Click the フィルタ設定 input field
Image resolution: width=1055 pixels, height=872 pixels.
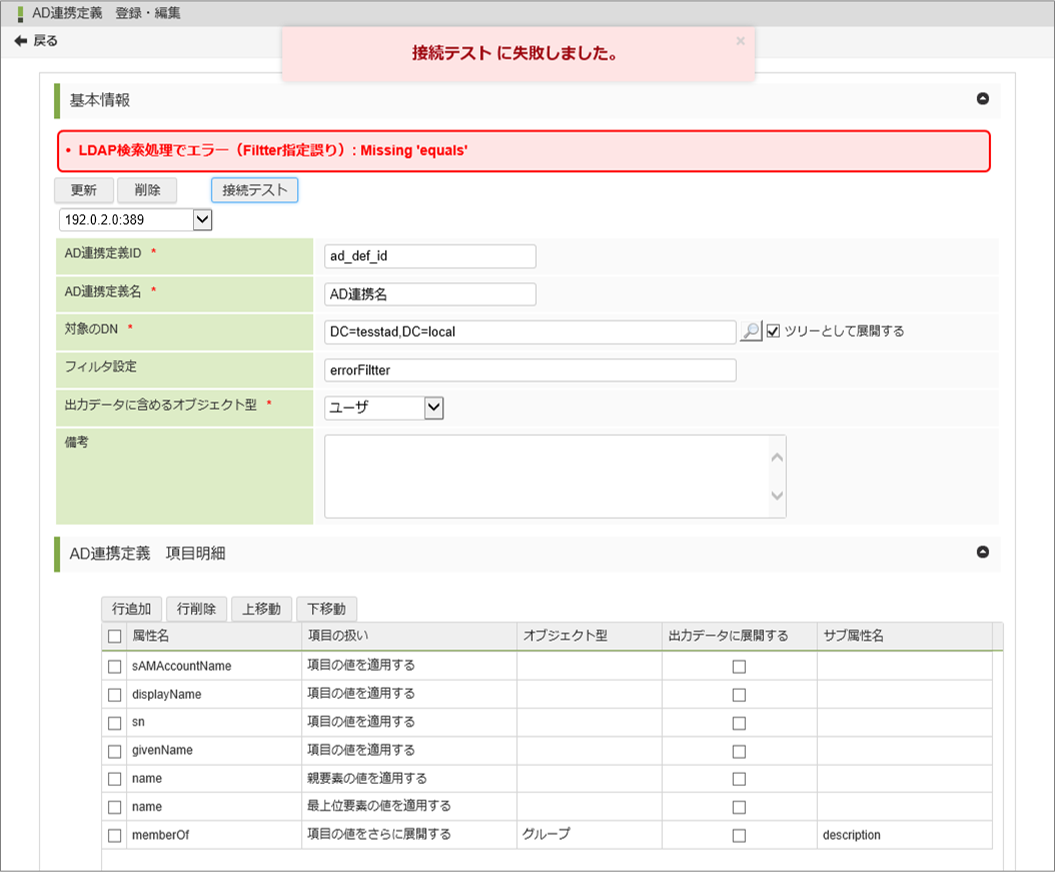coord(530,370)
